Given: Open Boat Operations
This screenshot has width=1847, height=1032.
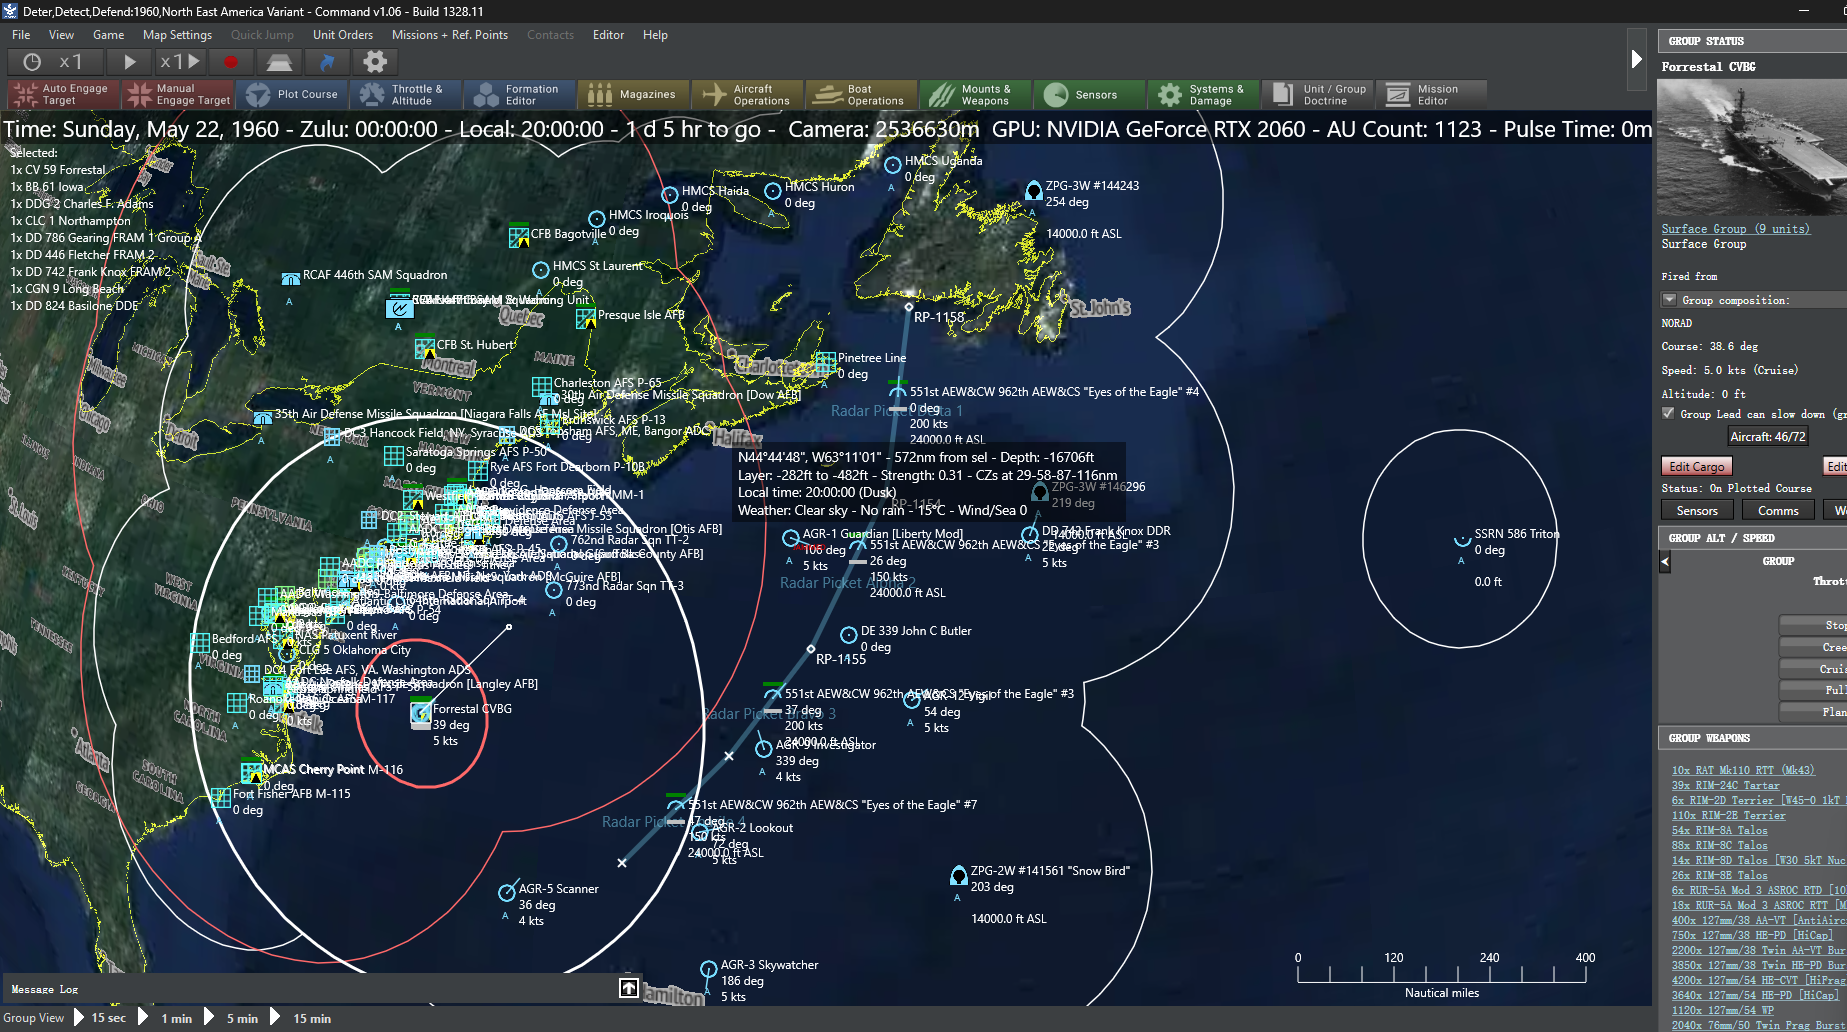Looking at the screenshot, I should (864, 95).
